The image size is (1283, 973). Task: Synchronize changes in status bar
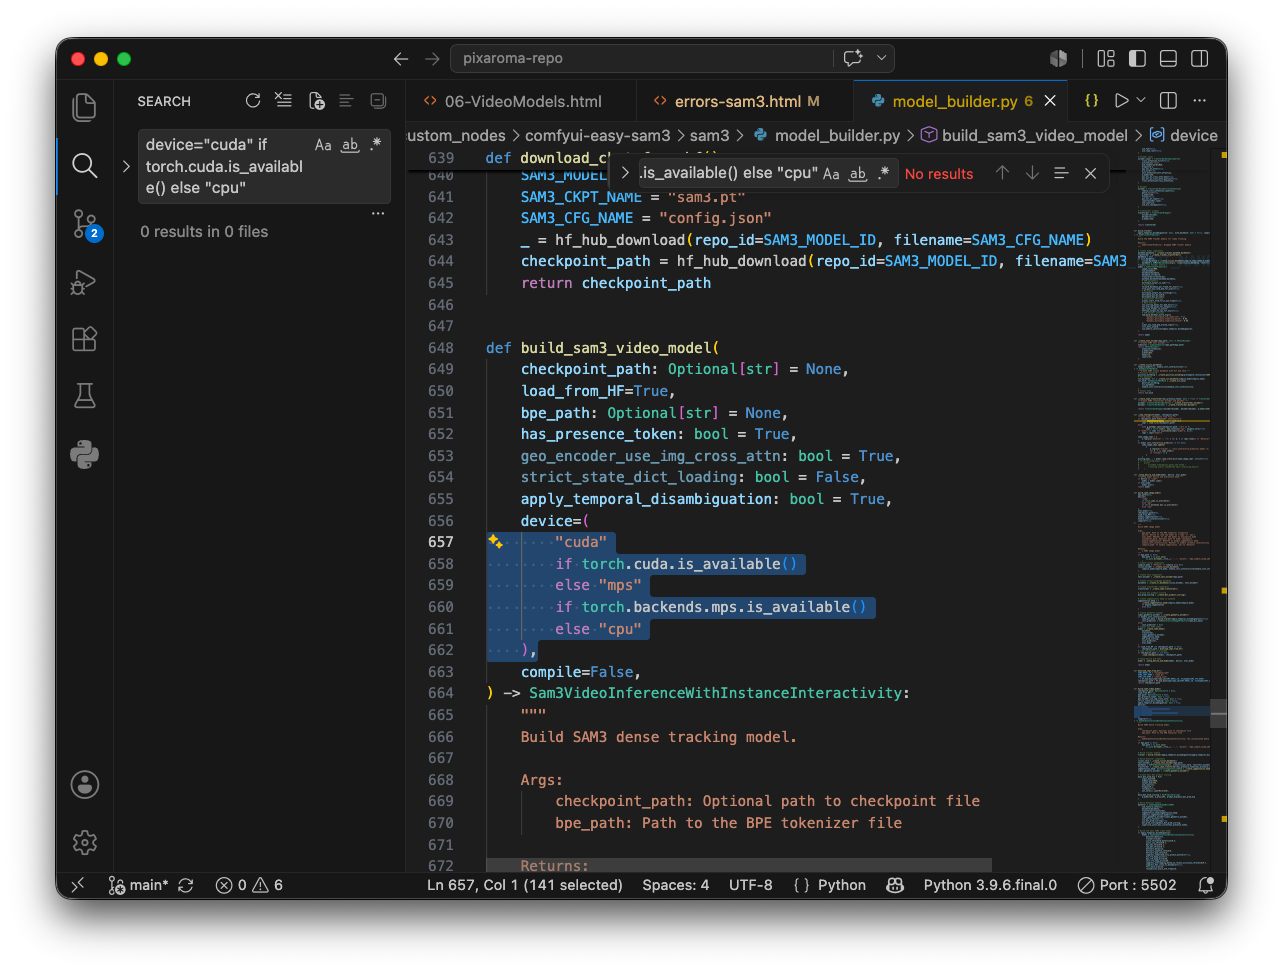(x=186, y=885)
